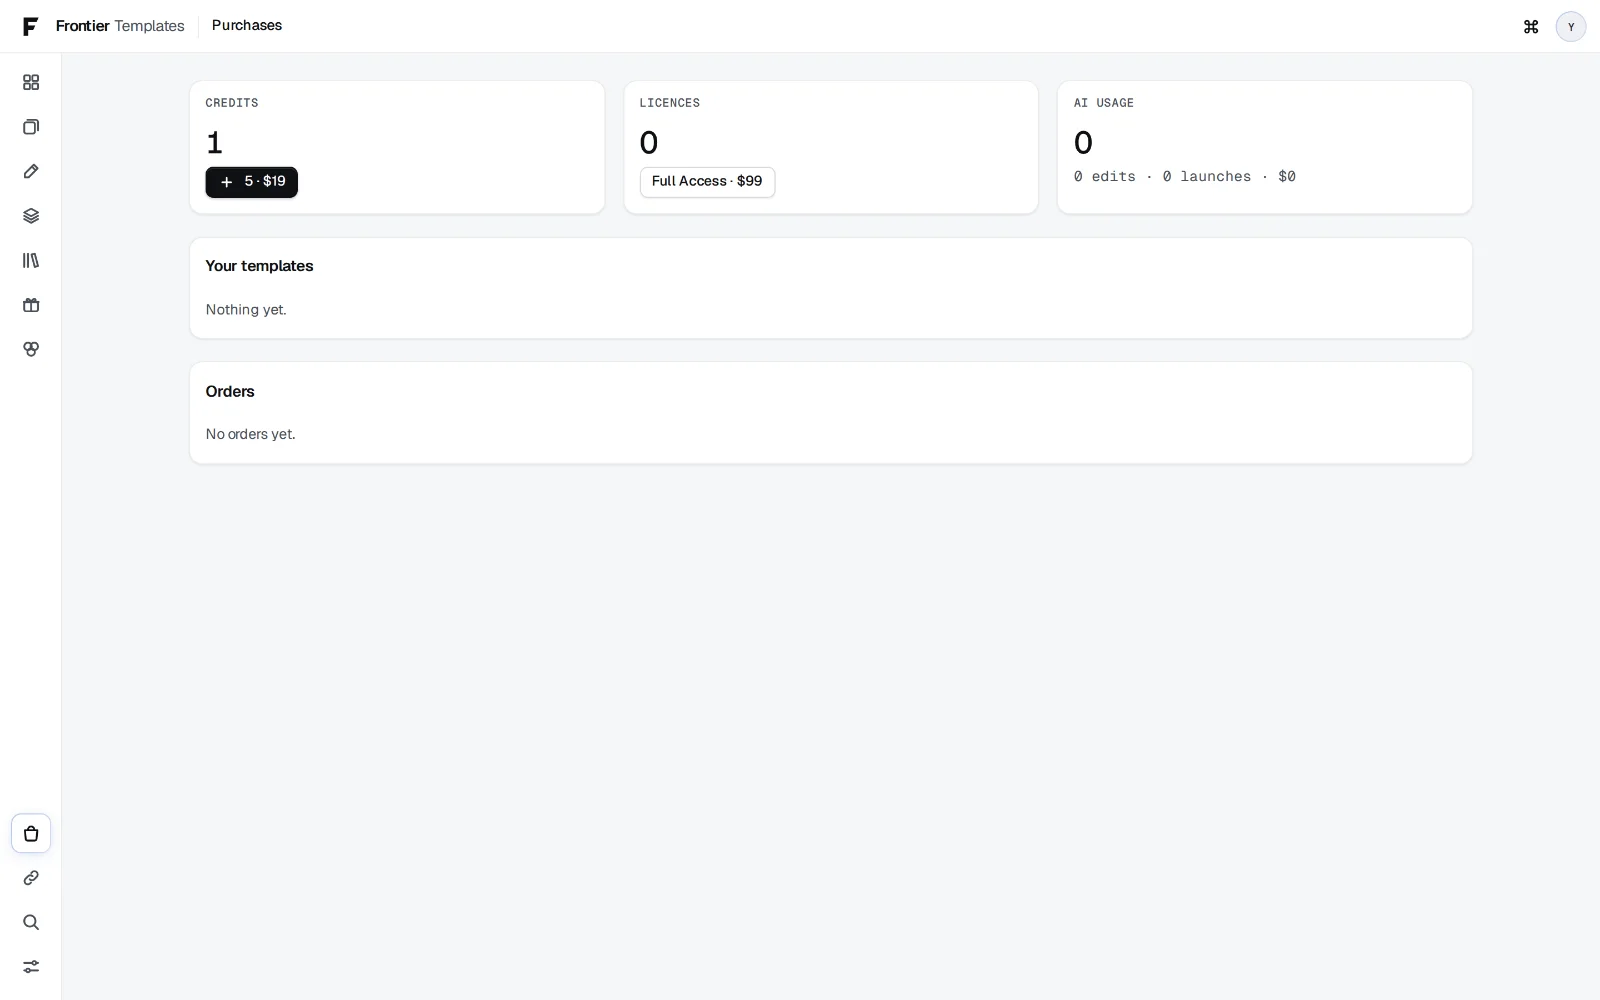Image resolution: width=1600 pixels, height=1000 pixels.
Task: Click the 'No orders yet.' text
Action: click(251, 434)
